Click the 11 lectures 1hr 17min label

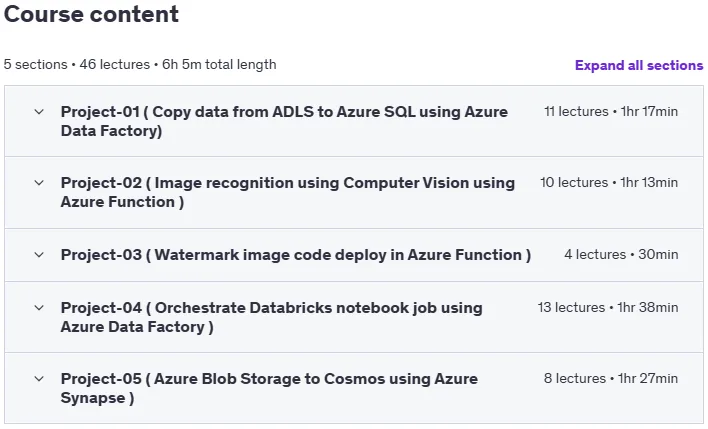(611, 112)
